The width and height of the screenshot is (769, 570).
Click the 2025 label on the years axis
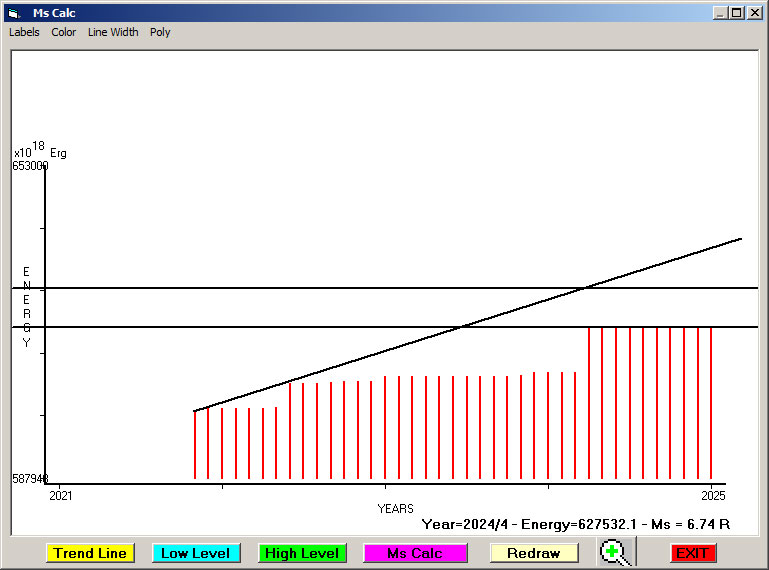pyautogui.click(x=713, y=495)
